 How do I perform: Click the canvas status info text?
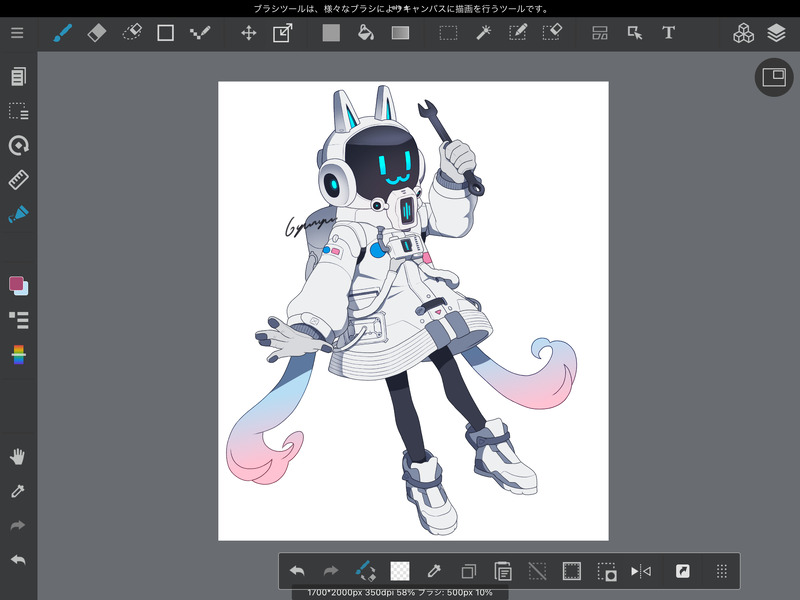point(400,593)
